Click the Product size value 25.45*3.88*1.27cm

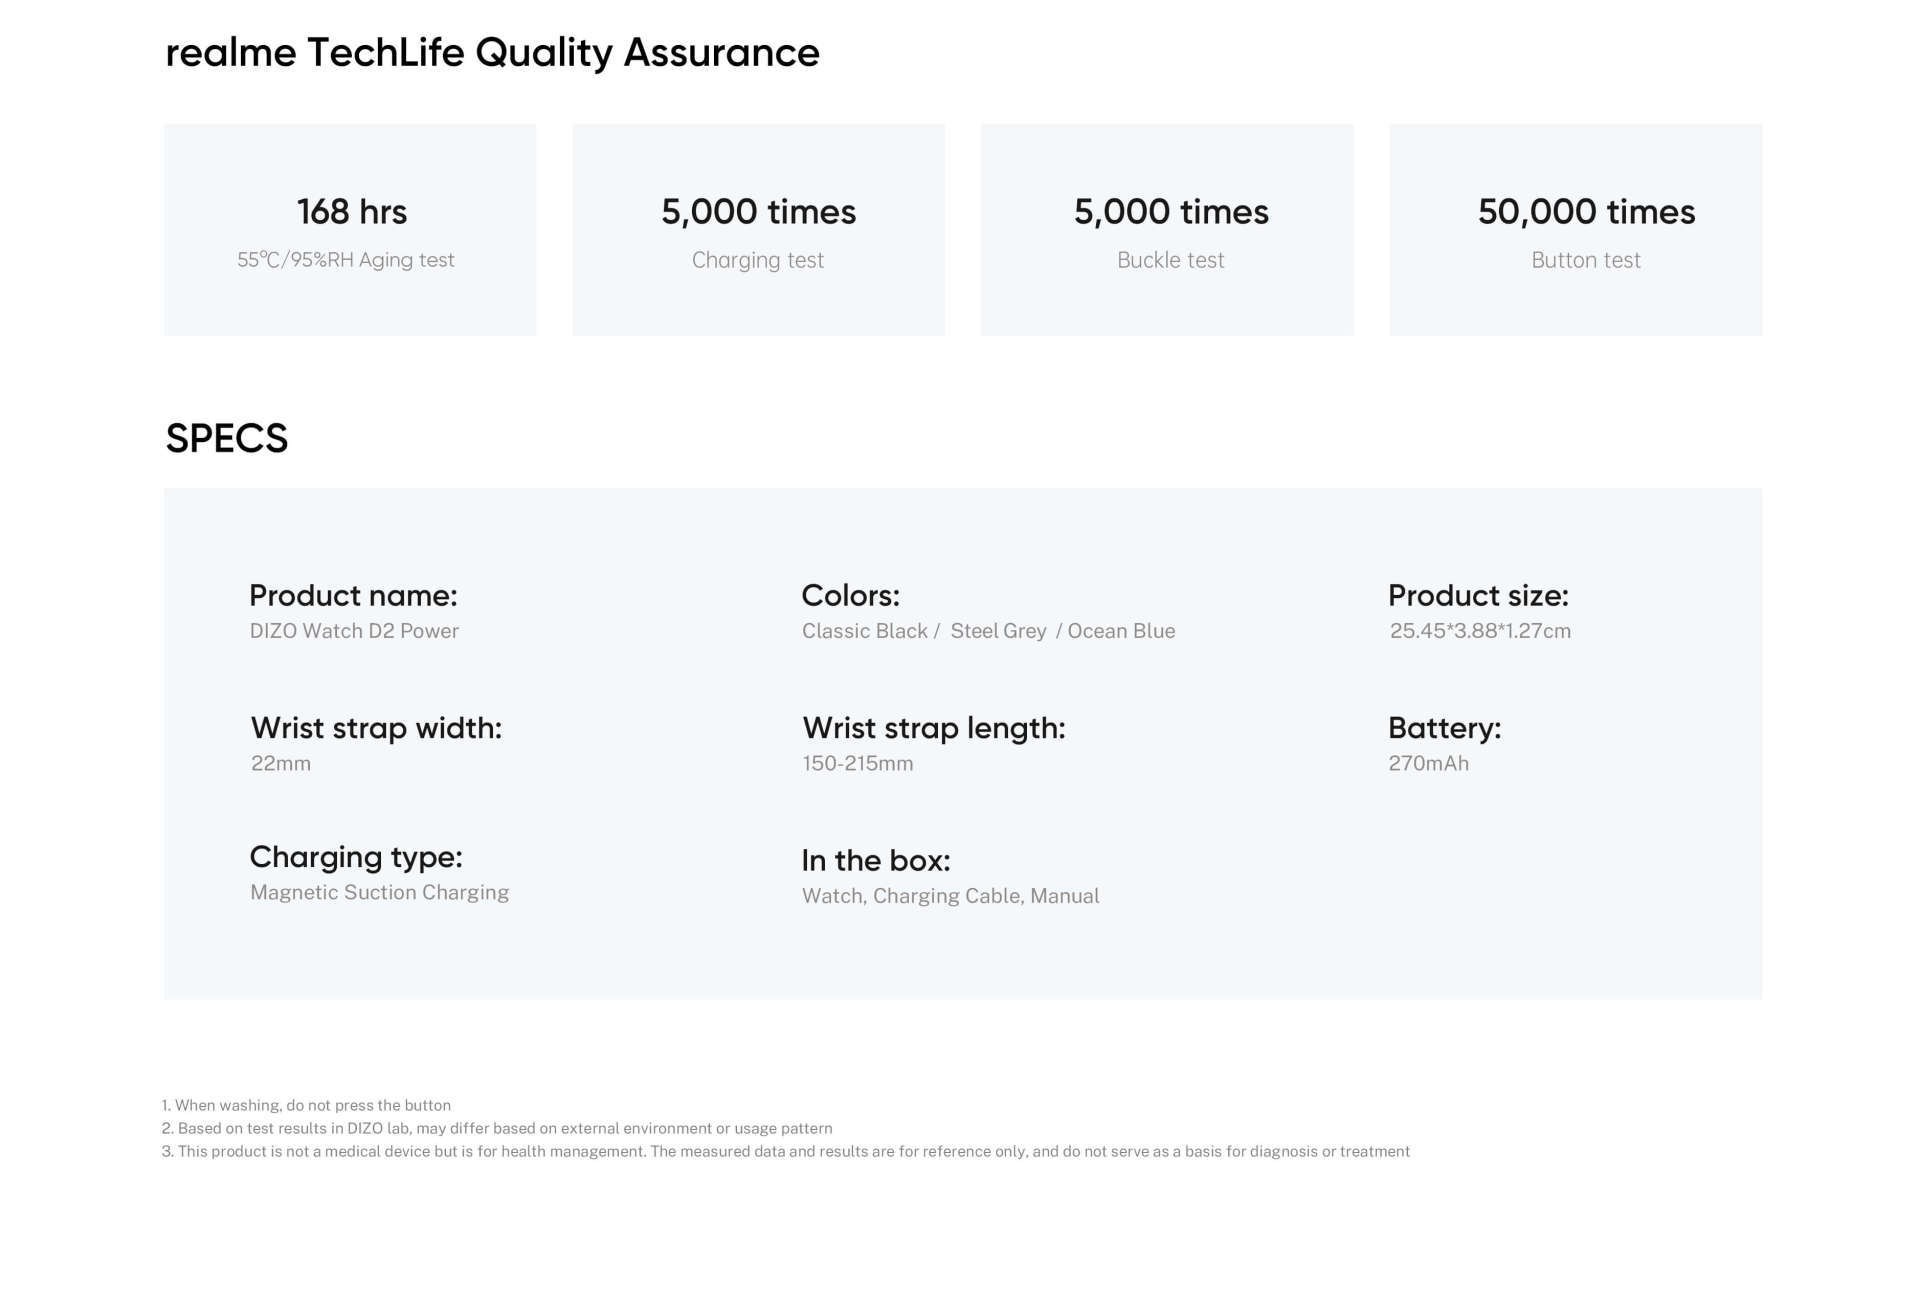coord(1480,631)
